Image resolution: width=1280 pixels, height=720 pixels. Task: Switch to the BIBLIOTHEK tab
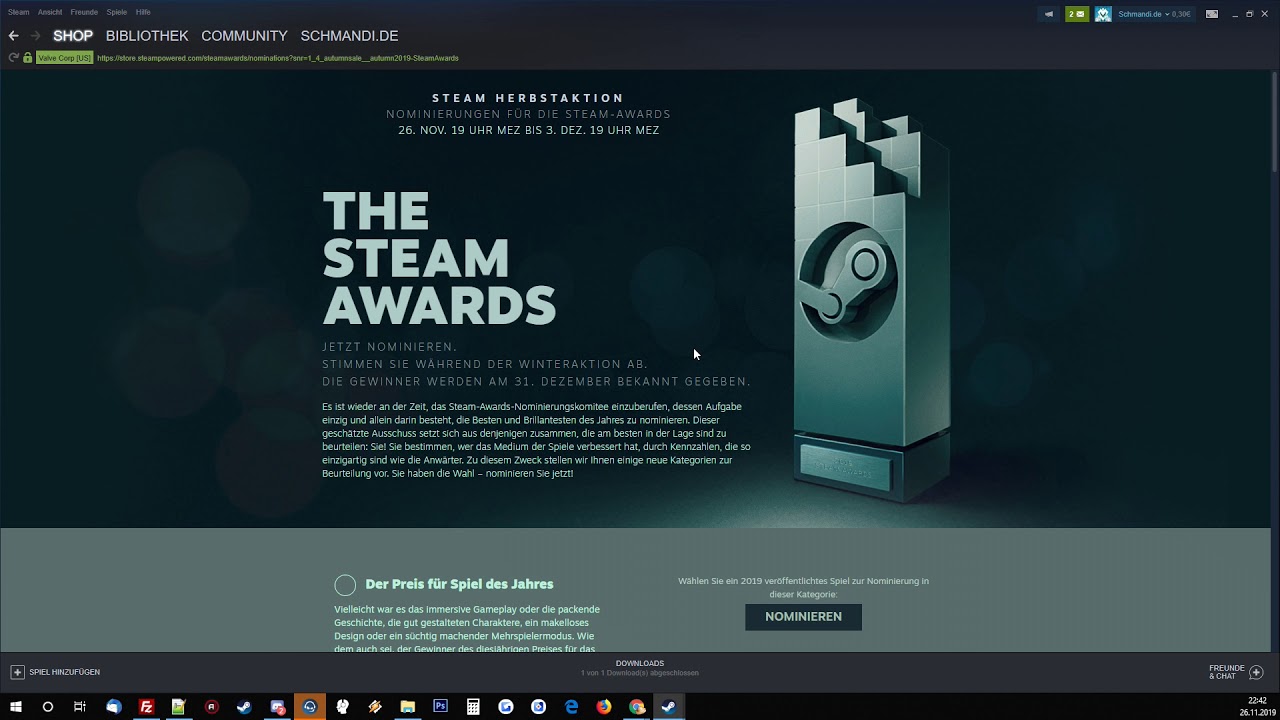[x=147, y=36]
